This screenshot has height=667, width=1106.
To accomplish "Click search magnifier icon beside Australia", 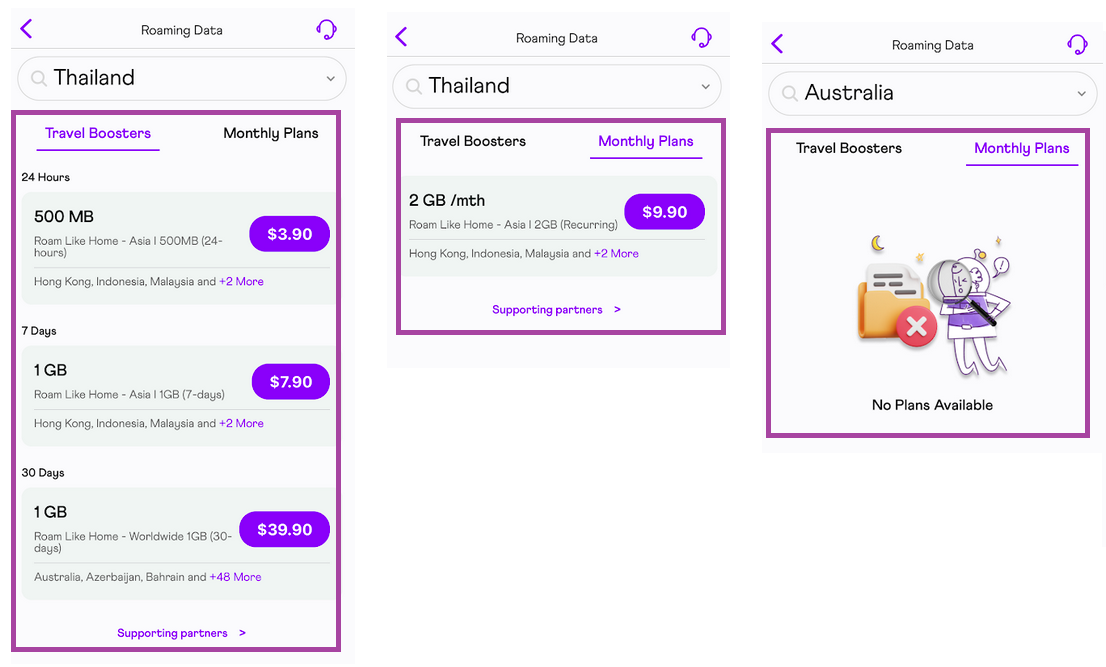I will pyautogui.click(x=789, y=94).
